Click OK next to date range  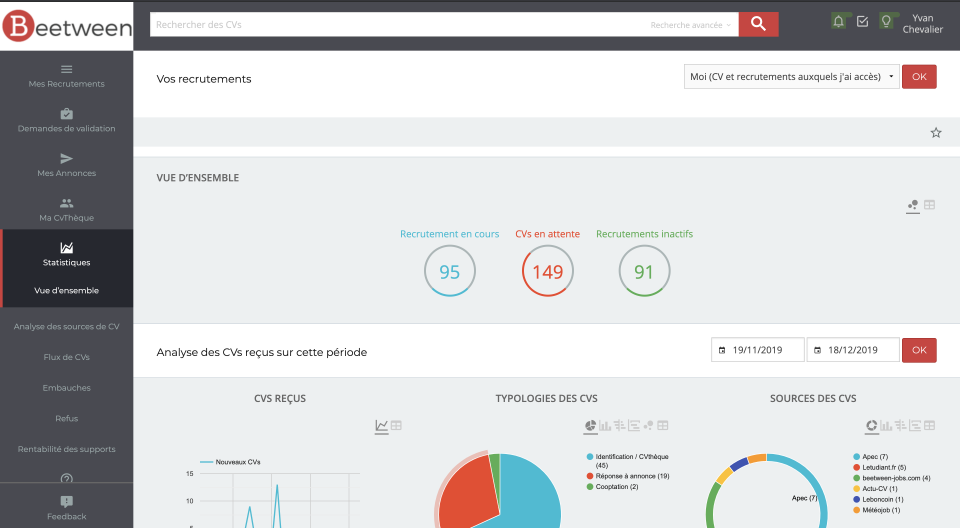919,350
